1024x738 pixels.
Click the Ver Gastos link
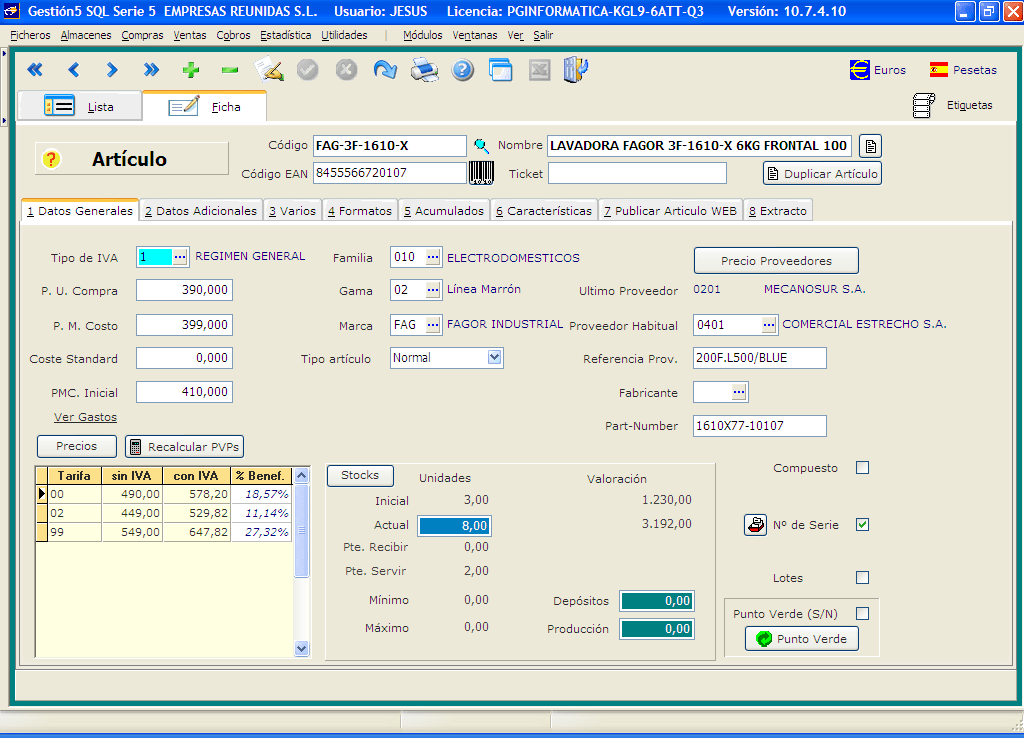[x=85, y=417]
